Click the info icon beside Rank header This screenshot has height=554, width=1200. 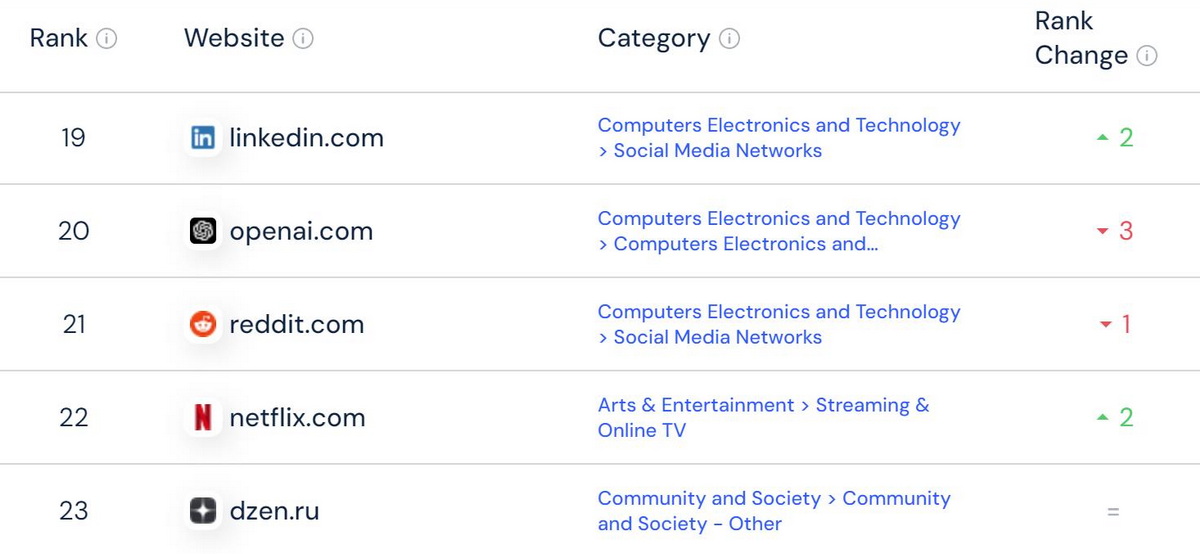click(107, 39)
